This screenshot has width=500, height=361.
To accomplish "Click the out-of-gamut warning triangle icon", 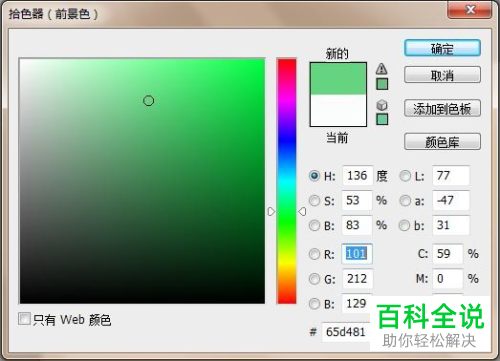I will (382, 69).
